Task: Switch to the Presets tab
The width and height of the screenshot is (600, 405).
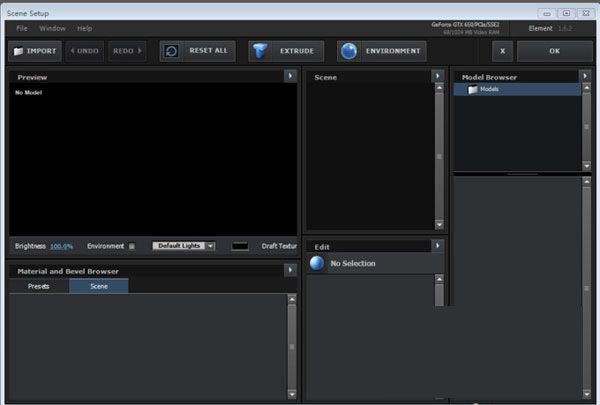Action: (38, 286)
